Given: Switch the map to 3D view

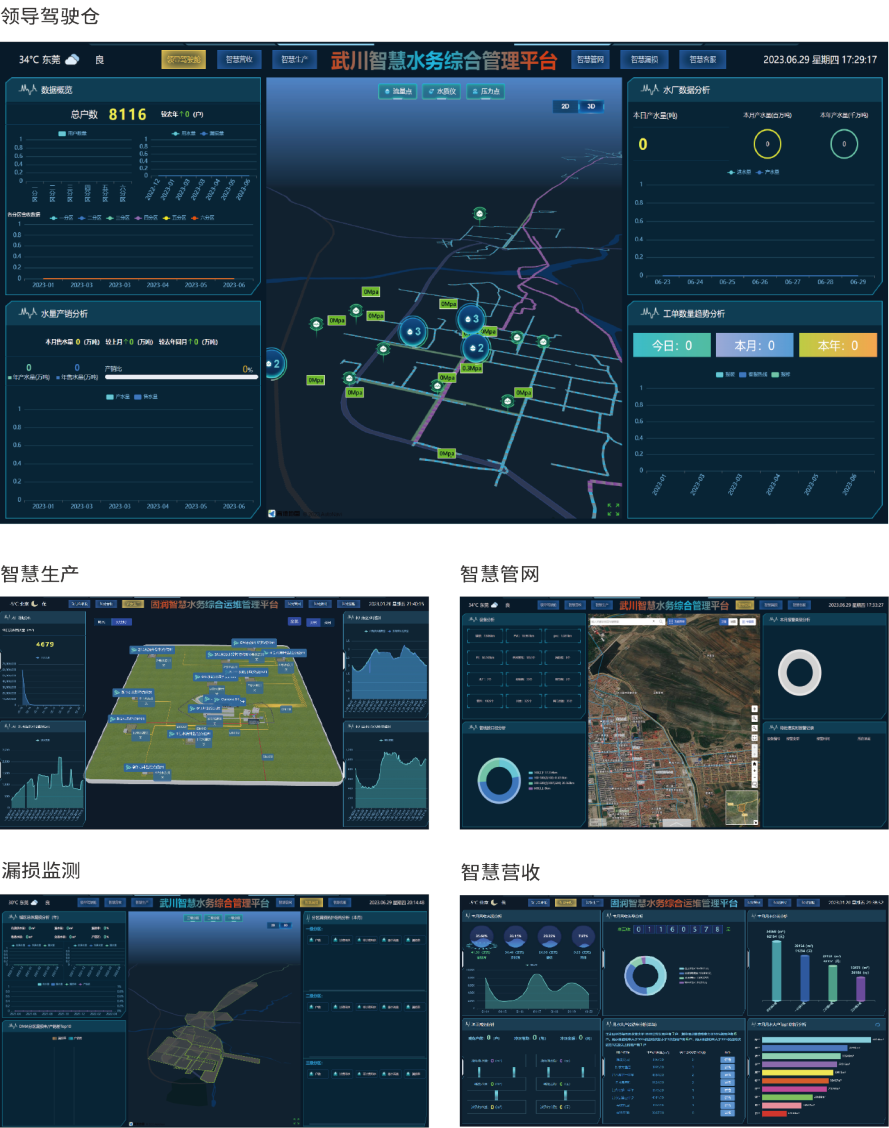Looking at the screenshot, I should [x=591, y=106].
